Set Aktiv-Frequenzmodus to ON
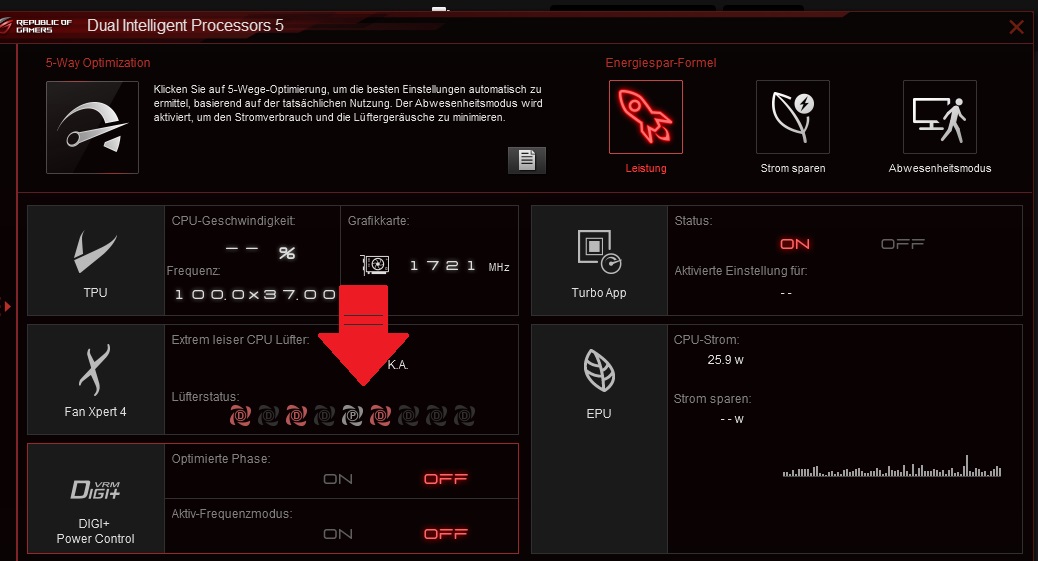 [x=338, y=534]
